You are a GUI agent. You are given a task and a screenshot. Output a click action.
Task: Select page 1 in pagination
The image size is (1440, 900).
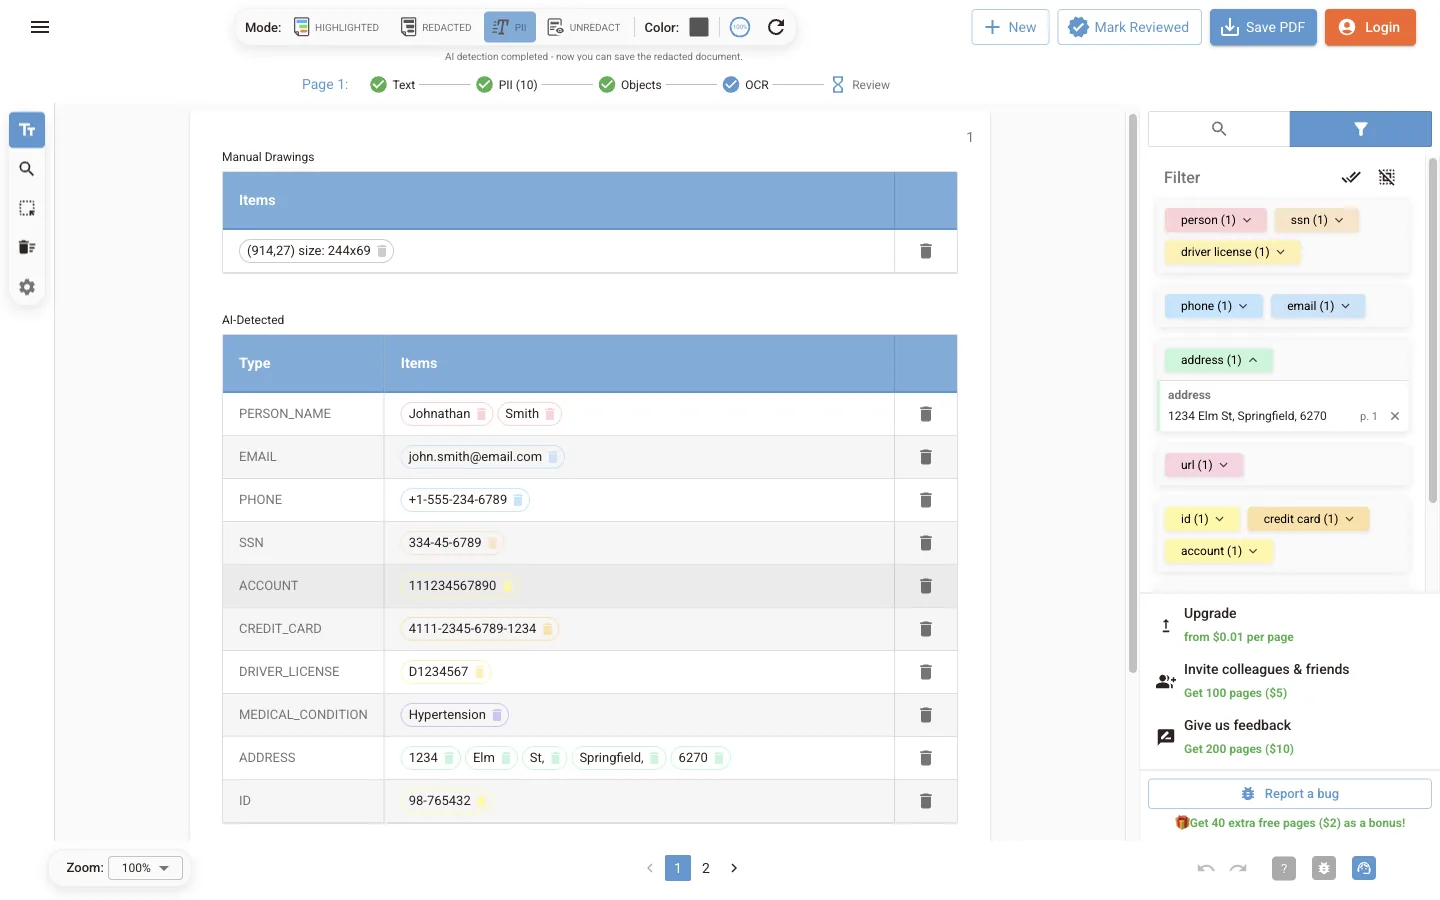click(678, 868)
